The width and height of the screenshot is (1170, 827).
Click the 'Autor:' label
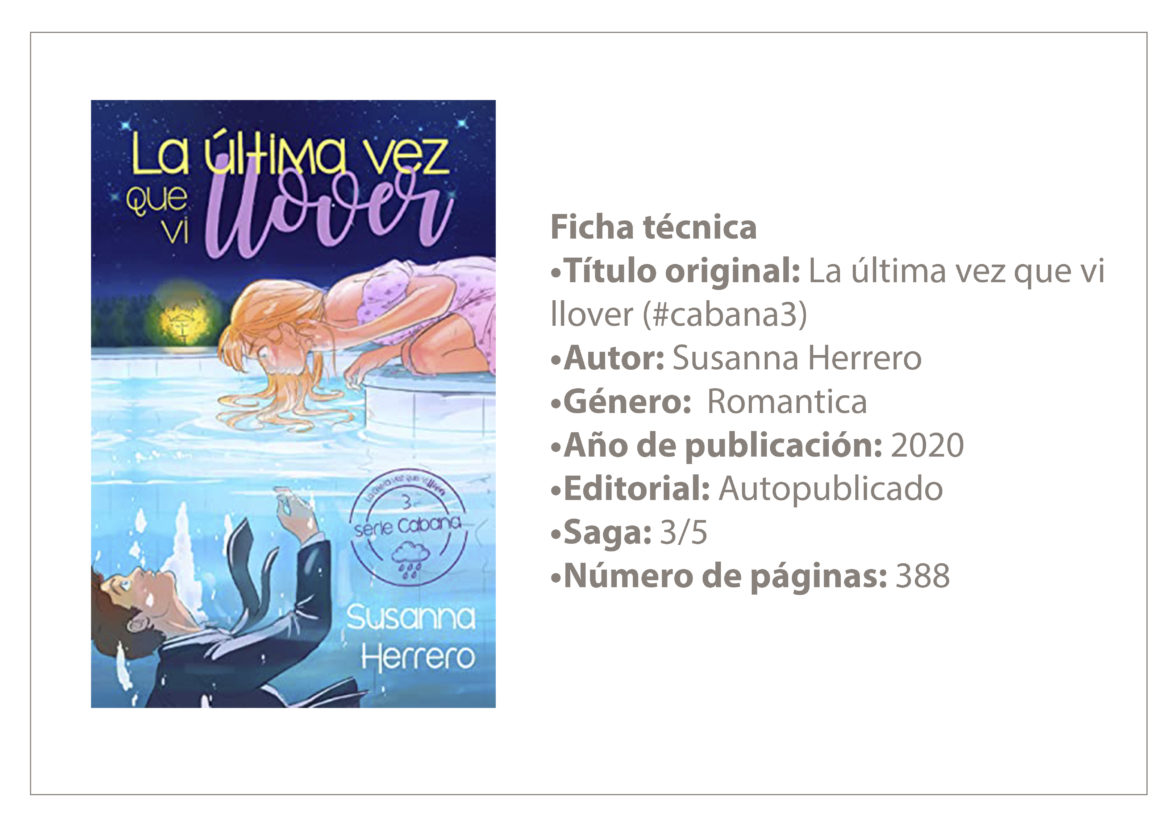pyautogui.click(x=608, y=358)
